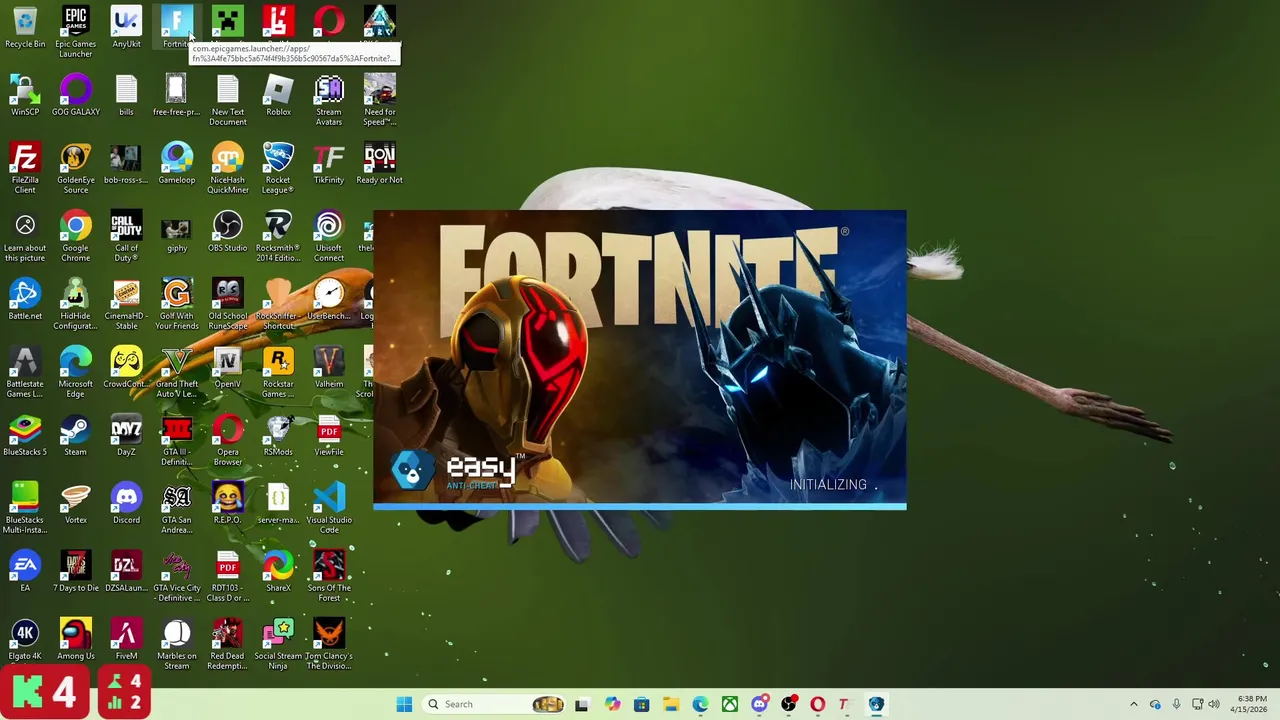The width and height of the screenshot is (1280, 720).
Task: Launch Golf With Your Friends icon
Action: 177,304
